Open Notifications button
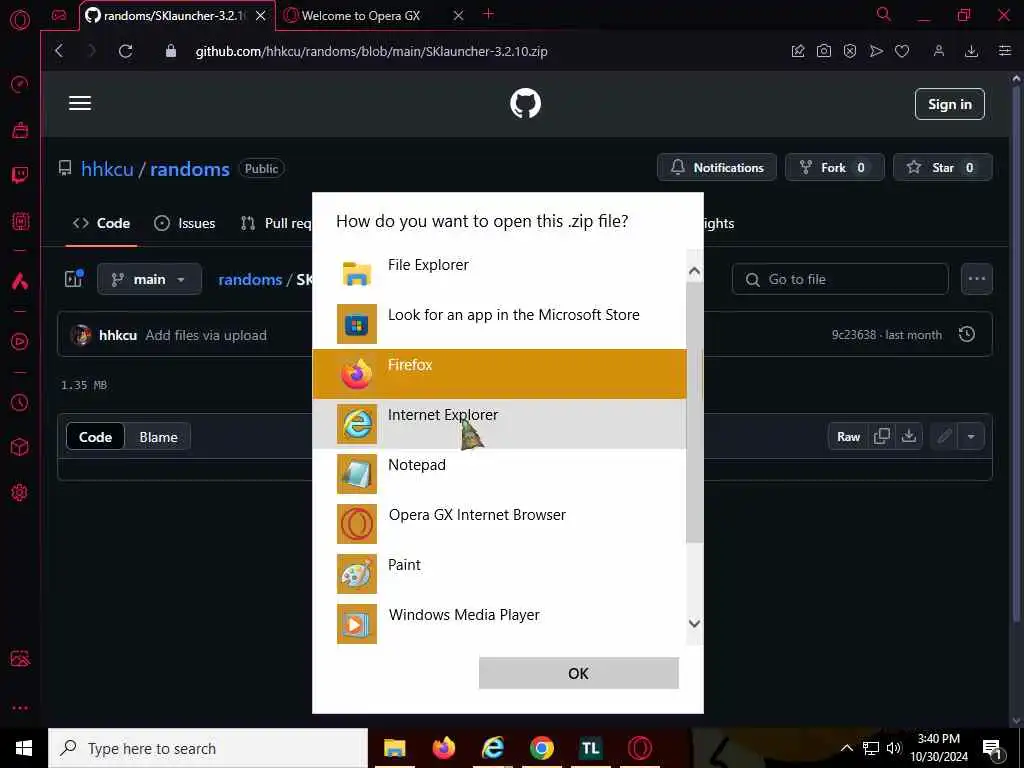 [717, 167]
